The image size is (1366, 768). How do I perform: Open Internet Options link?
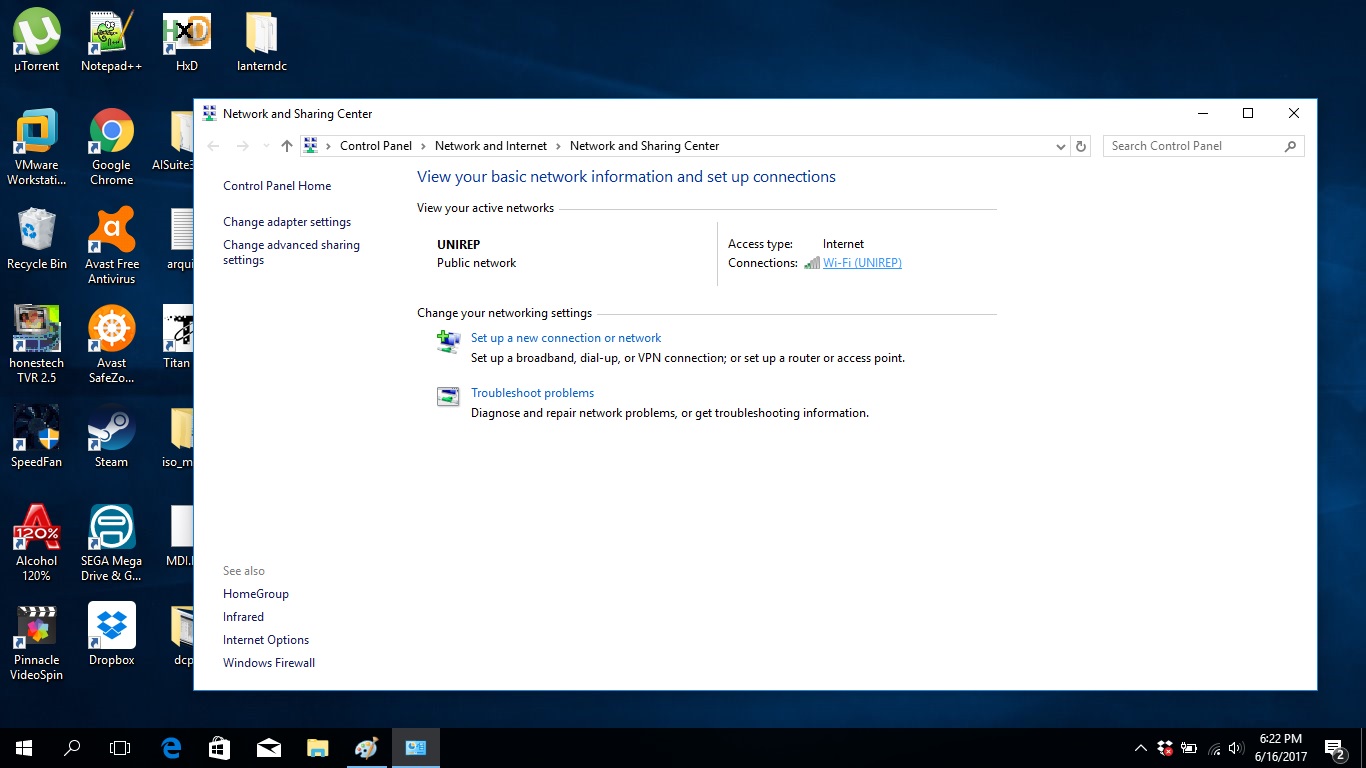[x=266, y=640]
